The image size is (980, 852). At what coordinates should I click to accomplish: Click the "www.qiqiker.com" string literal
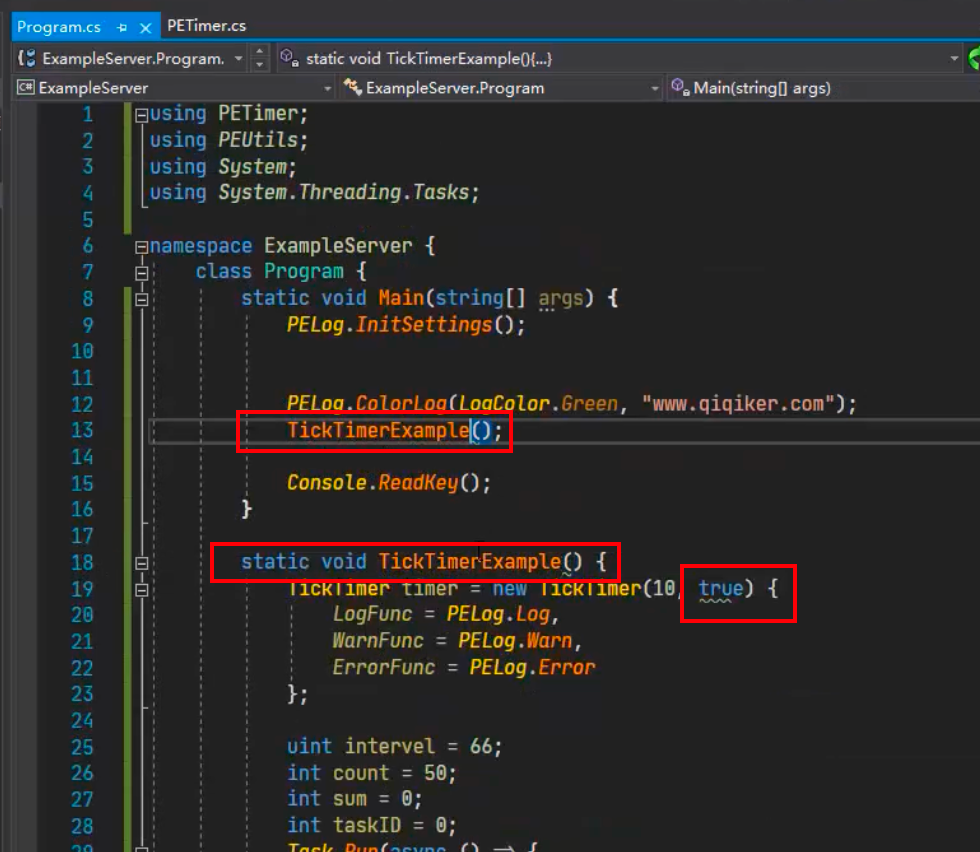tap(739, 404)
